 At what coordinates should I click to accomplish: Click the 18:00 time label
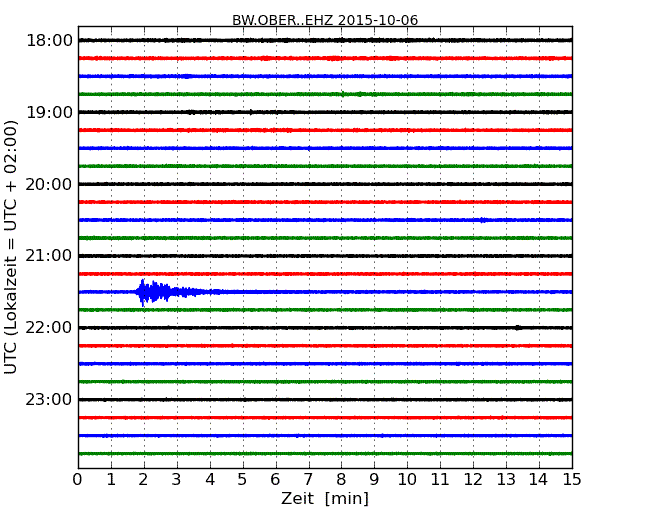[49, 41]
